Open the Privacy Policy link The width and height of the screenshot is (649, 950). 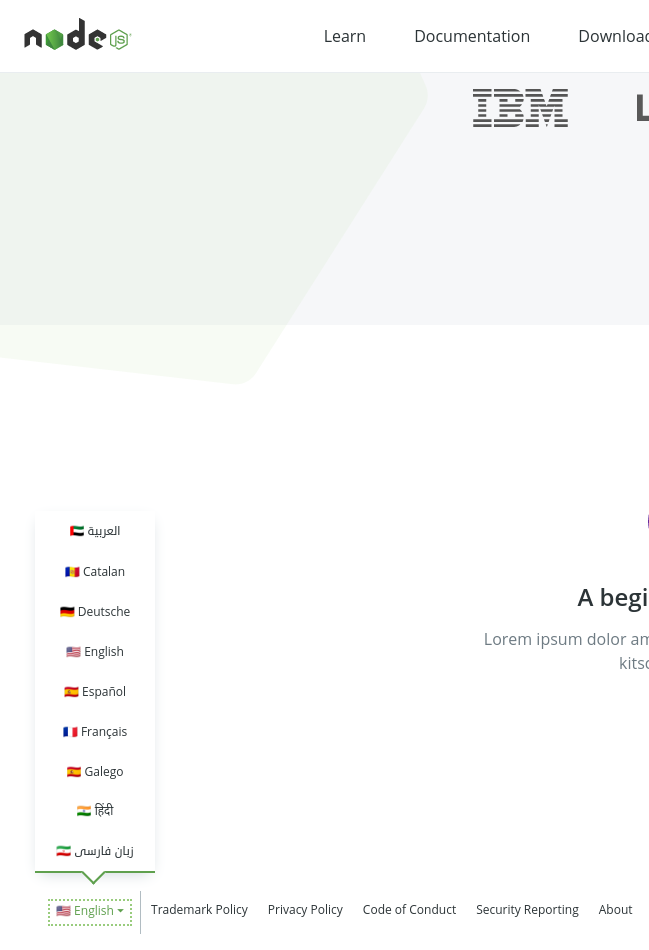pos(305,909)
